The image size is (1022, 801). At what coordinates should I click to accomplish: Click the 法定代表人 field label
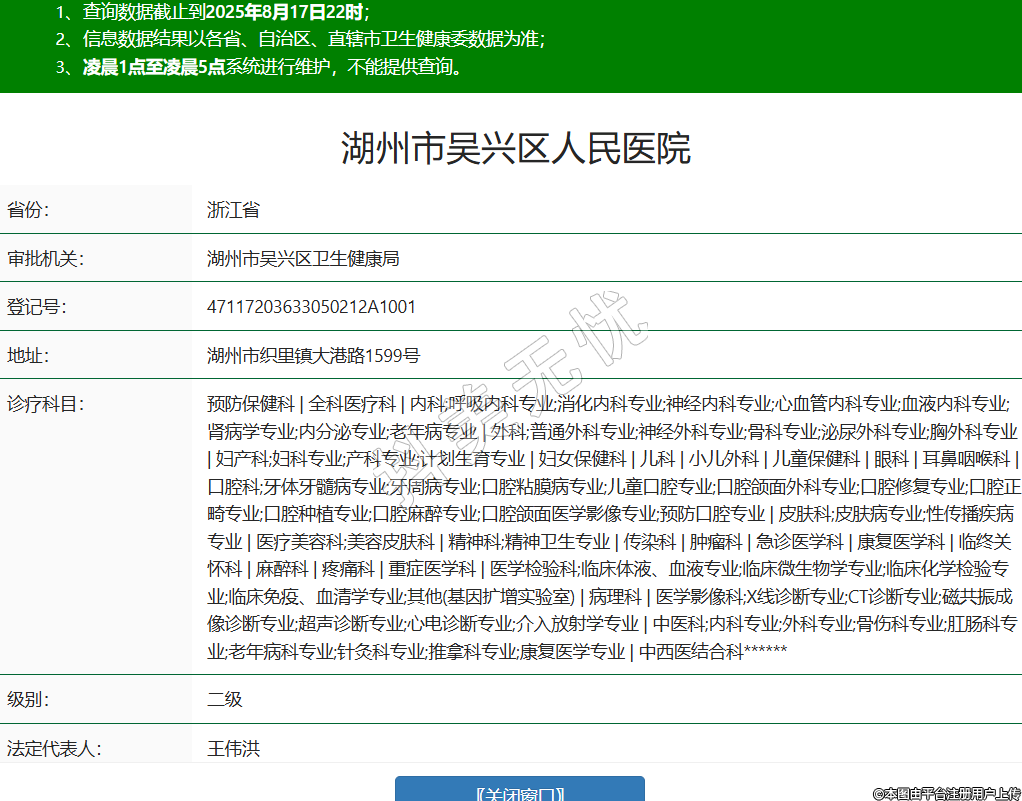[x=54, y=747]
